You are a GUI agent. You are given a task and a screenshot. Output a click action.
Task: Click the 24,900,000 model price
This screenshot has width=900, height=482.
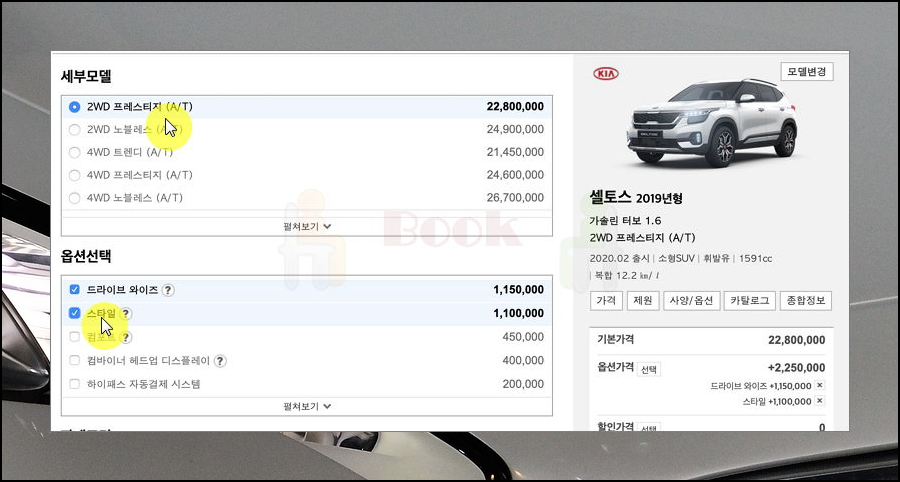515,130
